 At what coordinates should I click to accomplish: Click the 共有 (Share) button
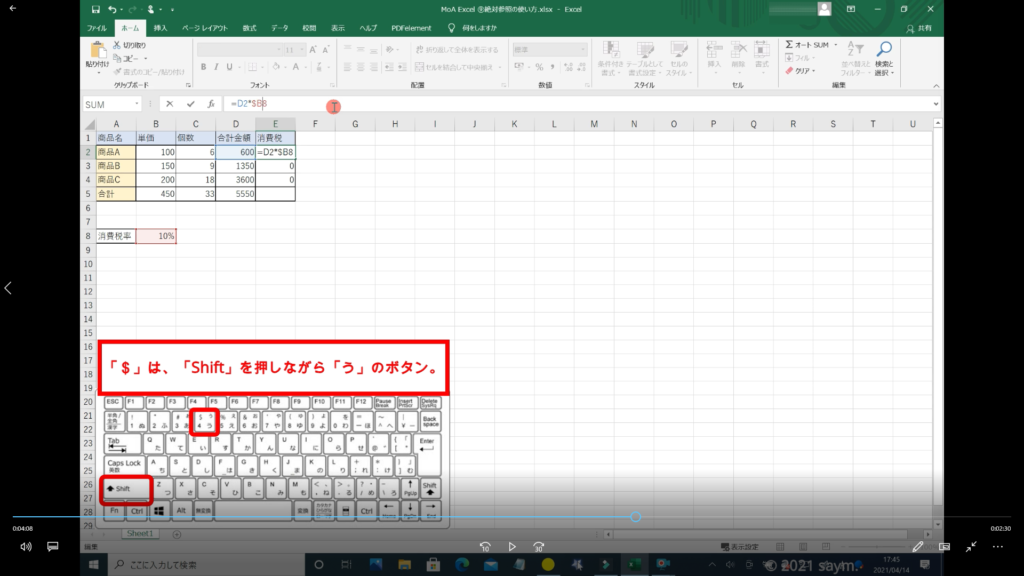click(x=923, y=28)
